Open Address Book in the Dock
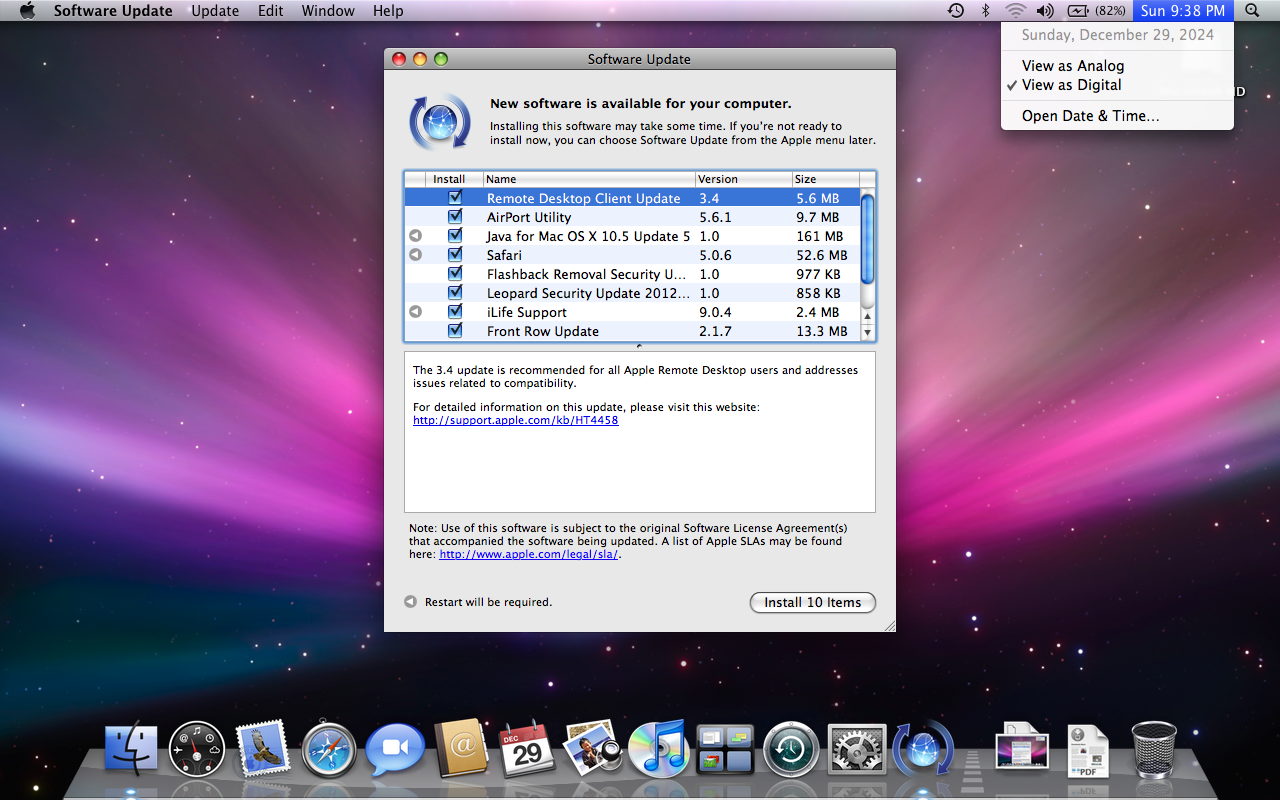Image resolution: width=1280 pixels, height=800 pixels. (461, 749)
